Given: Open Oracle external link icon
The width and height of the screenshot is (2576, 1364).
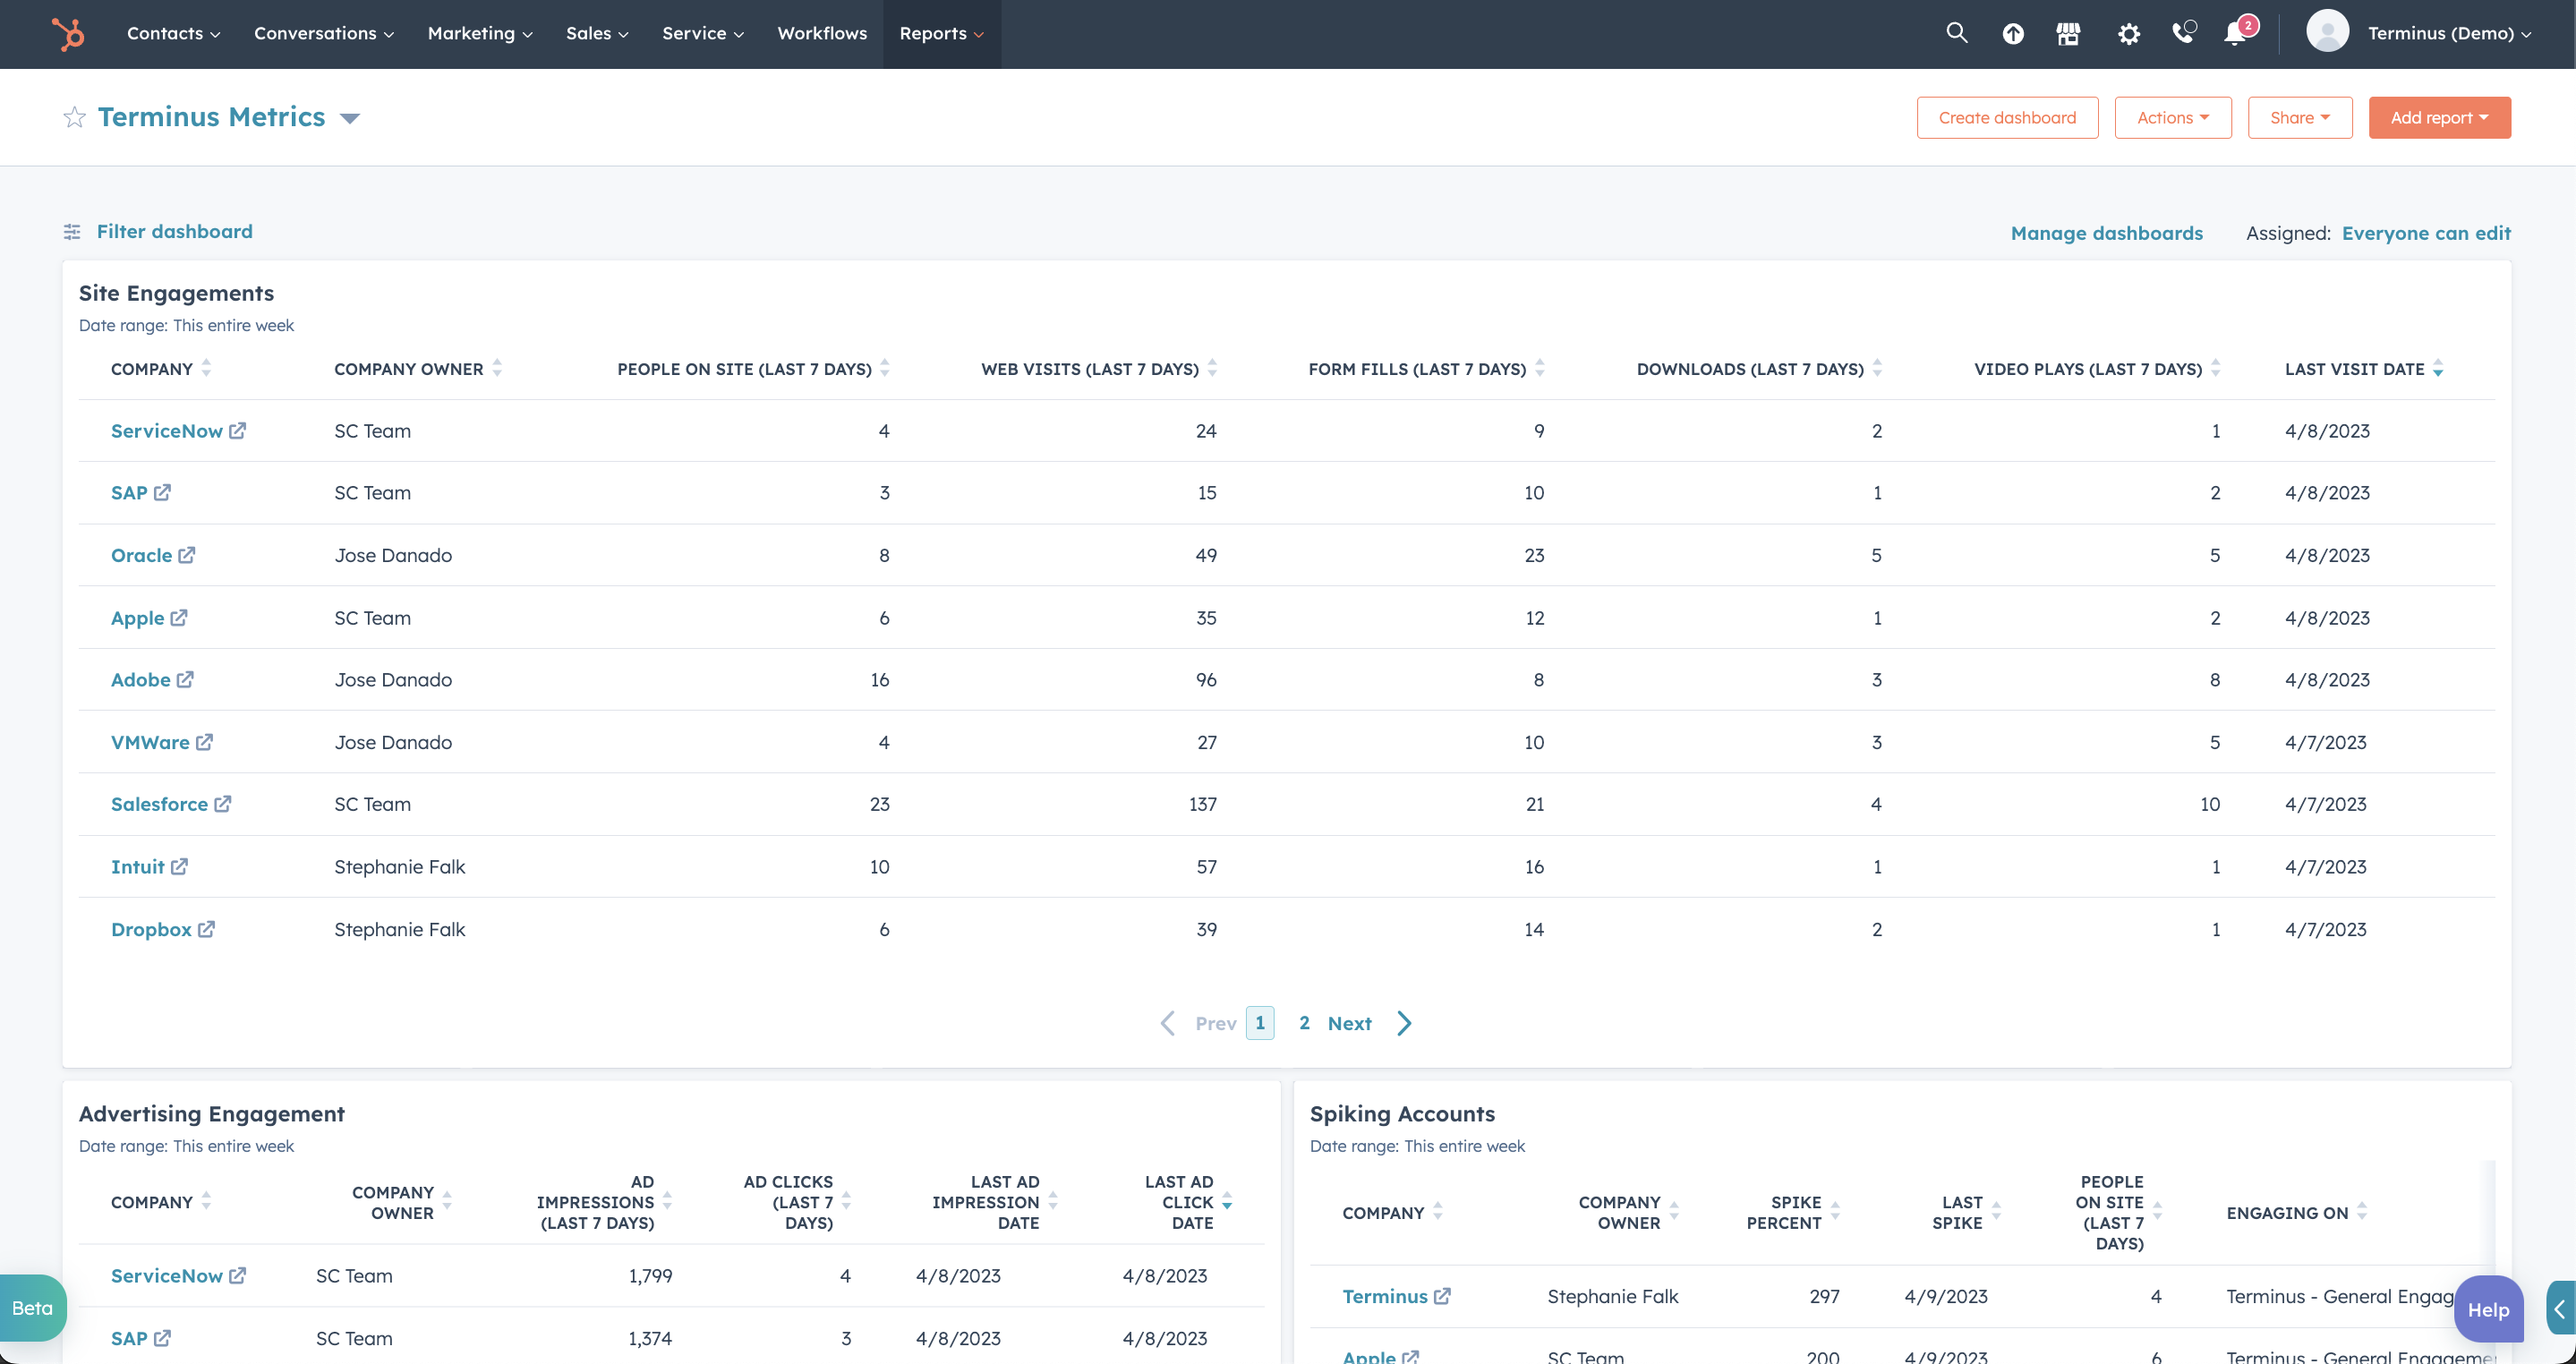Looking at the screenshot, I should [186, 554].
